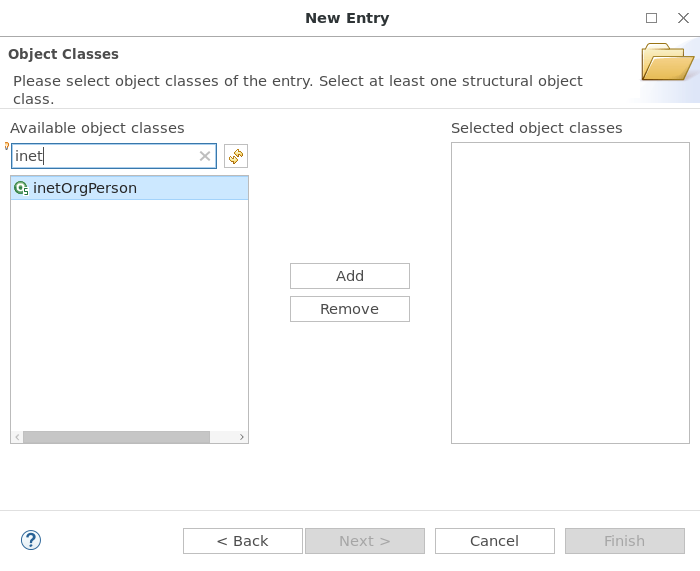Click the Add button
Screen dimensions: 700x571
[350, 276]
